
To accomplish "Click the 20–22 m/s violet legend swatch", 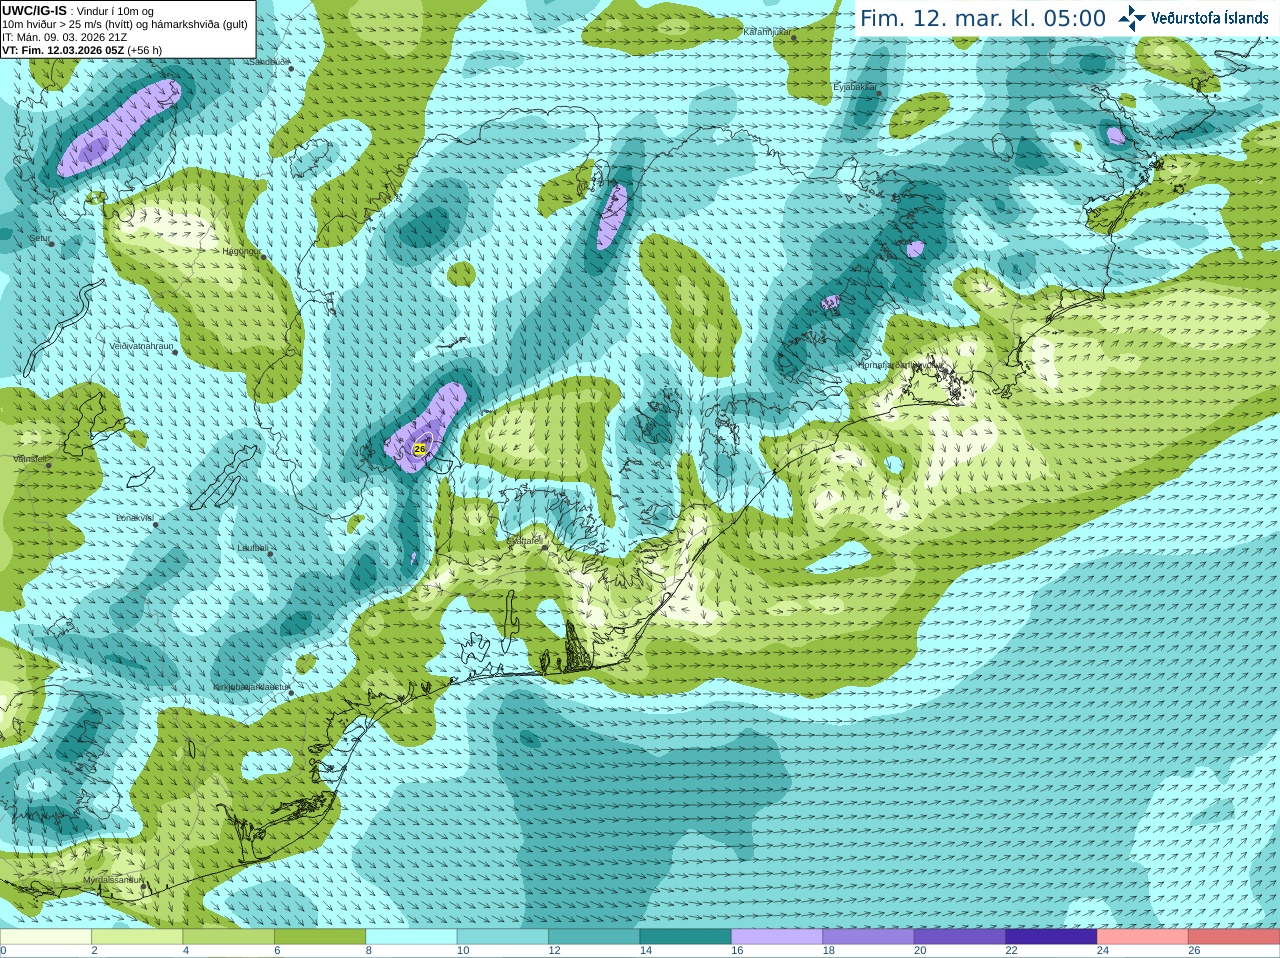I will pyautogui.click(x=960, y=937).
